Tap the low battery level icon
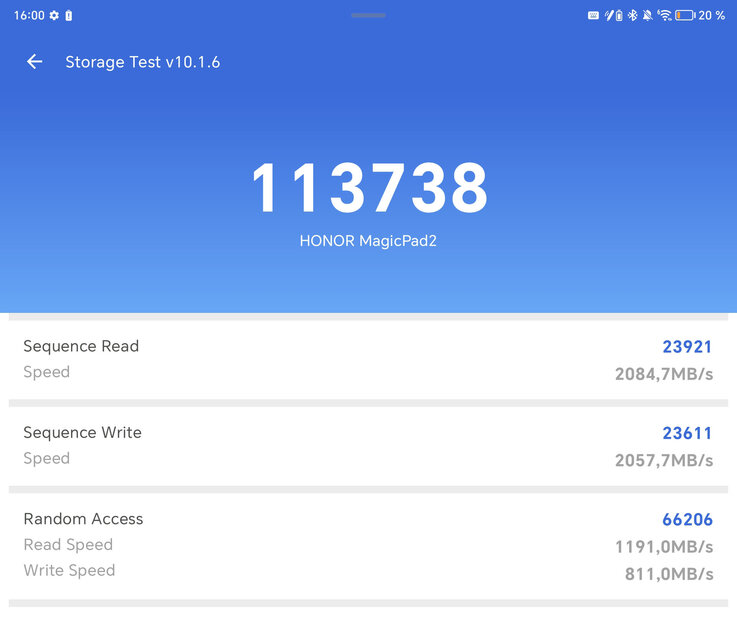 coord(685,16)
